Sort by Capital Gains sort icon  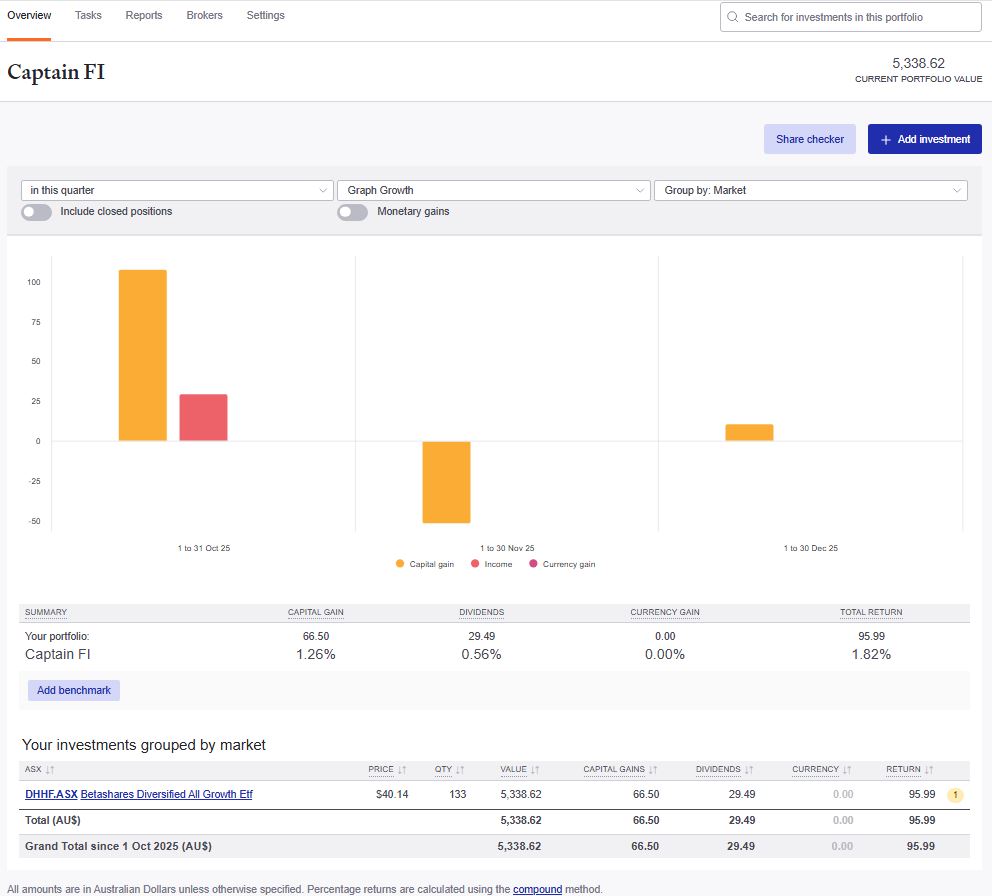[653, 770]
